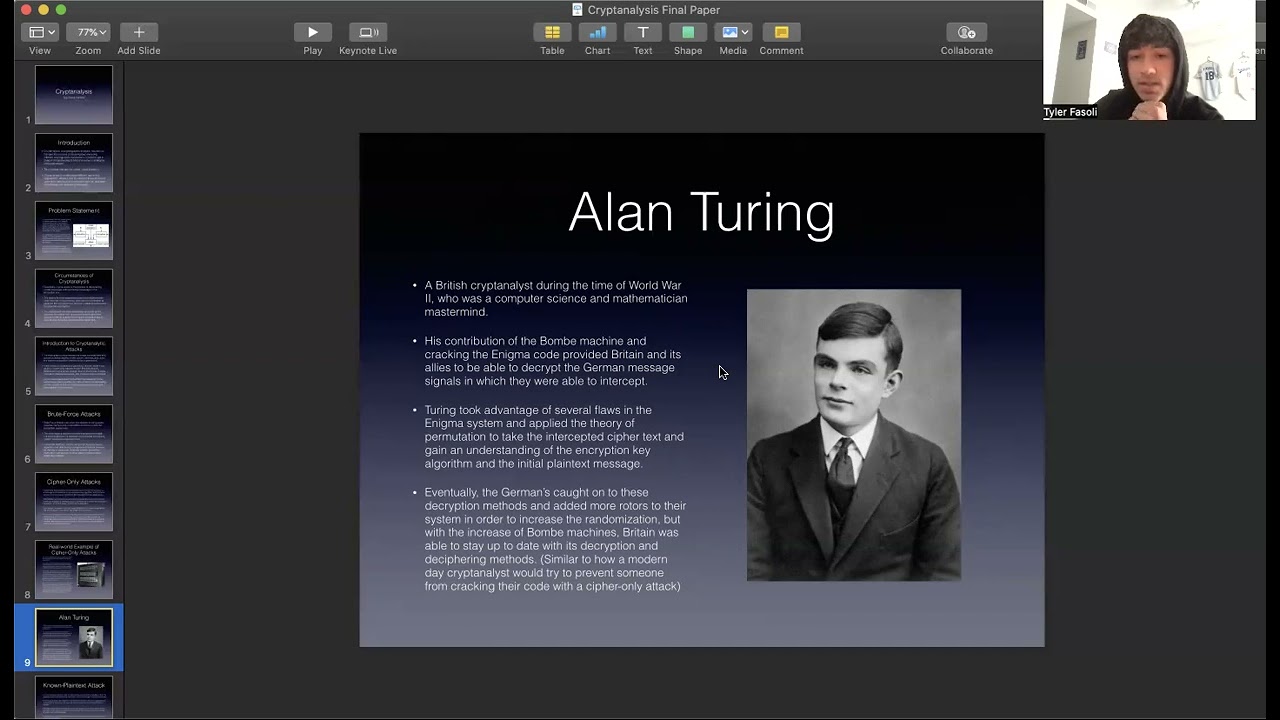Click the Add Slide plus button
This screenshot has width=1280, height=720.
[139, 33]
